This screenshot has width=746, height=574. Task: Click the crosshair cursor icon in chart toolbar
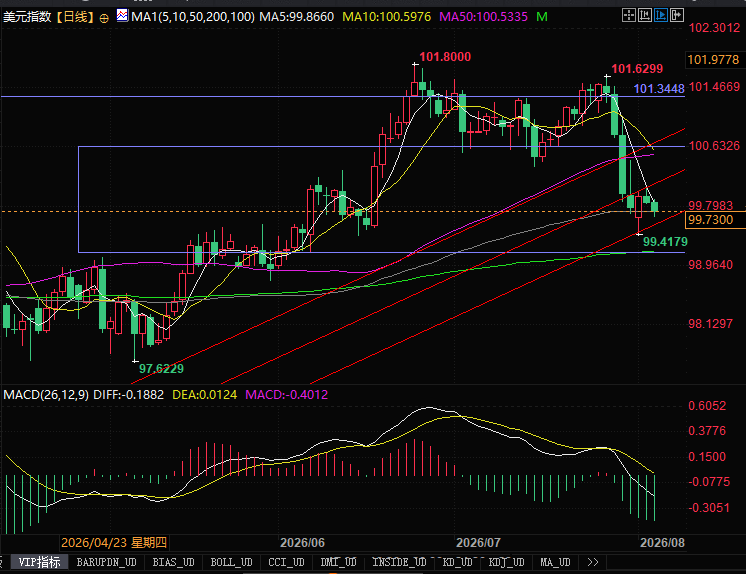[628, 15]
